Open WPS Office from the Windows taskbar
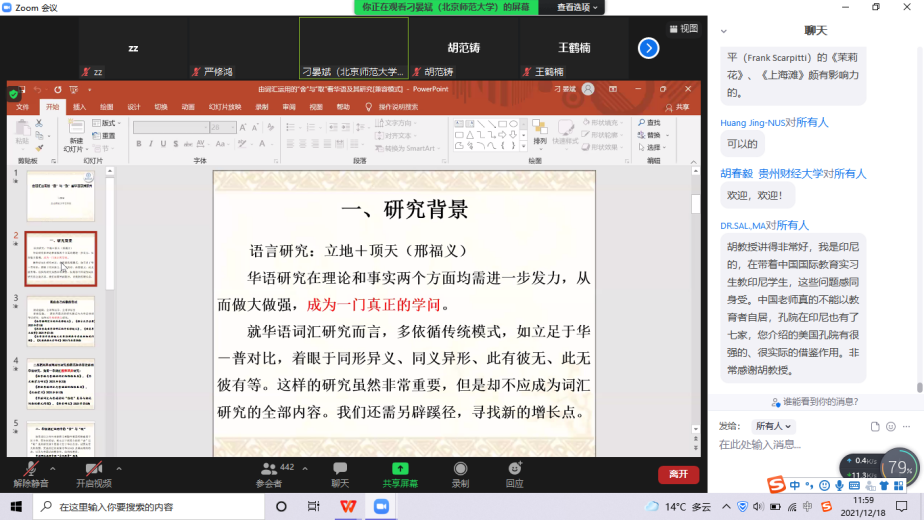 346,507
